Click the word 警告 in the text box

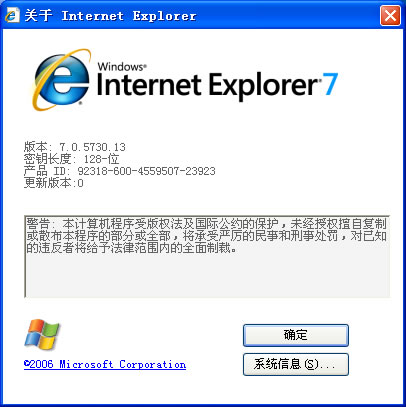click(38, 223)
